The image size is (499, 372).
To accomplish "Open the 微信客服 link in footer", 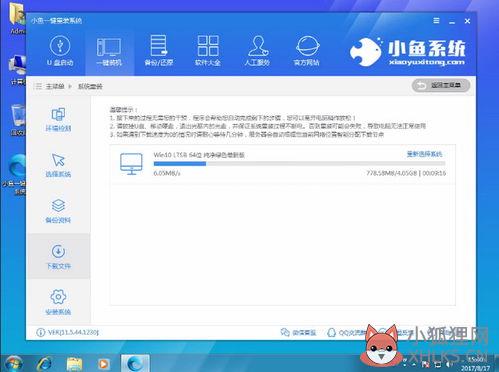I will click(298, 332).
